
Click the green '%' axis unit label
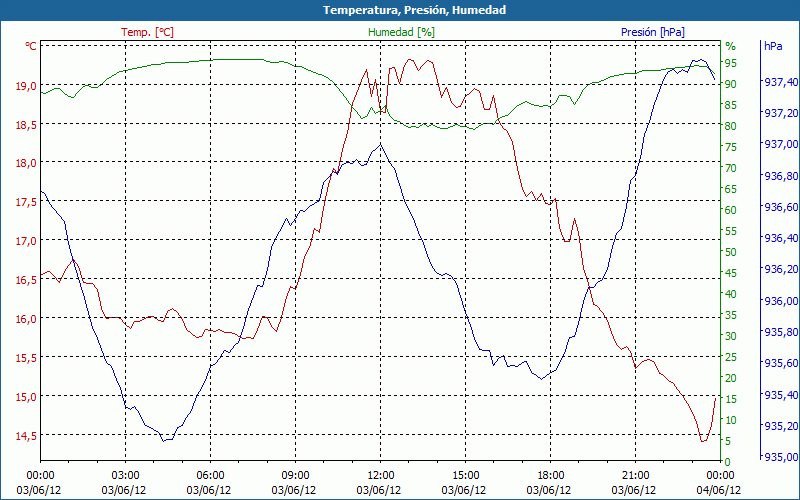tap(731, 46)
